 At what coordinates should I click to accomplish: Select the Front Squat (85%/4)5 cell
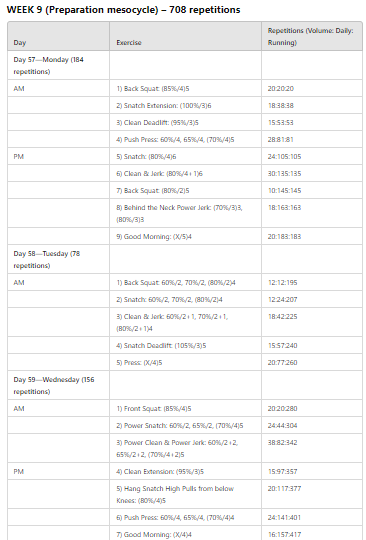pyautogui.click(x=186, y=408)
